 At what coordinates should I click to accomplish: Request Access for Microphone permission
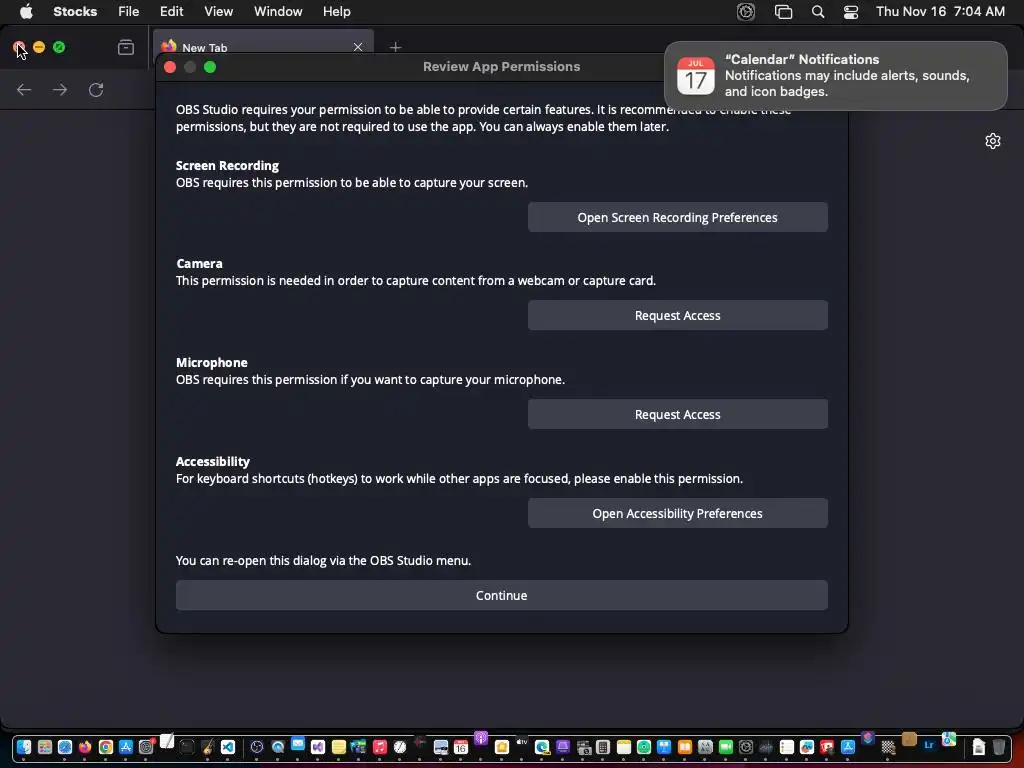click(x=677, y=415)
